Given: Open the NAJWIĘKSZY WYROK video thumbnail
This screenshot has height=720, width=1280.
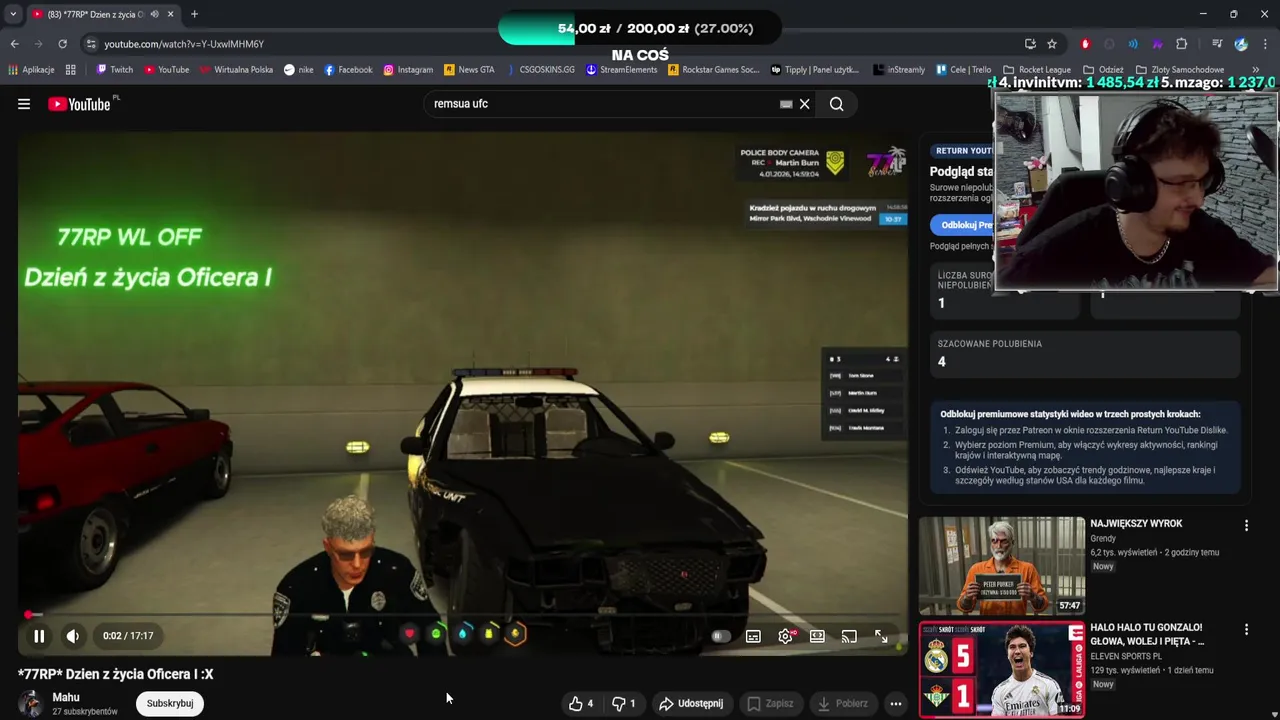Looking at the screenshot, I should pyautogui.click(x=1002, y=565).
